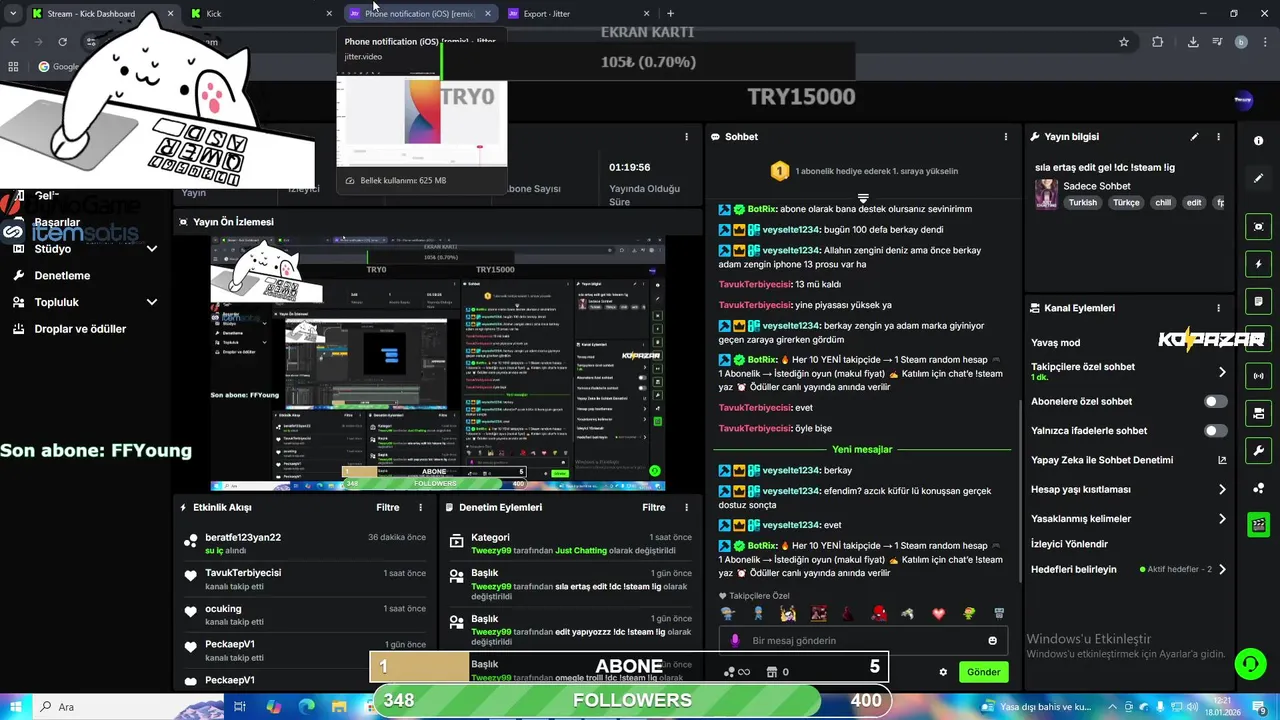Insert the Spider-Man emote
The image size is (1280, 720).
coord(878,613)
